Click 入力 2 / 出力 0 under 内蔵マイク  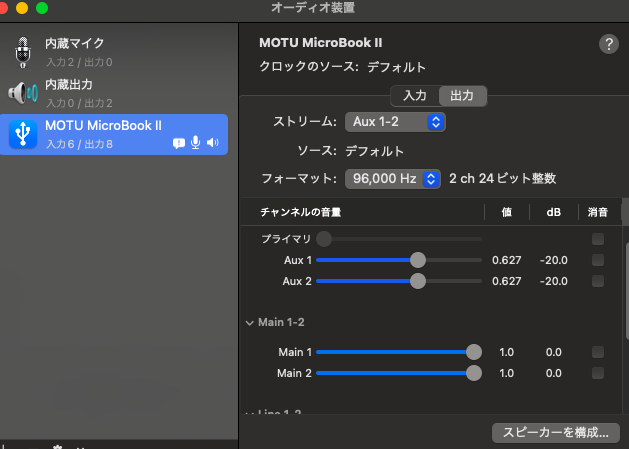coord(79,62)
